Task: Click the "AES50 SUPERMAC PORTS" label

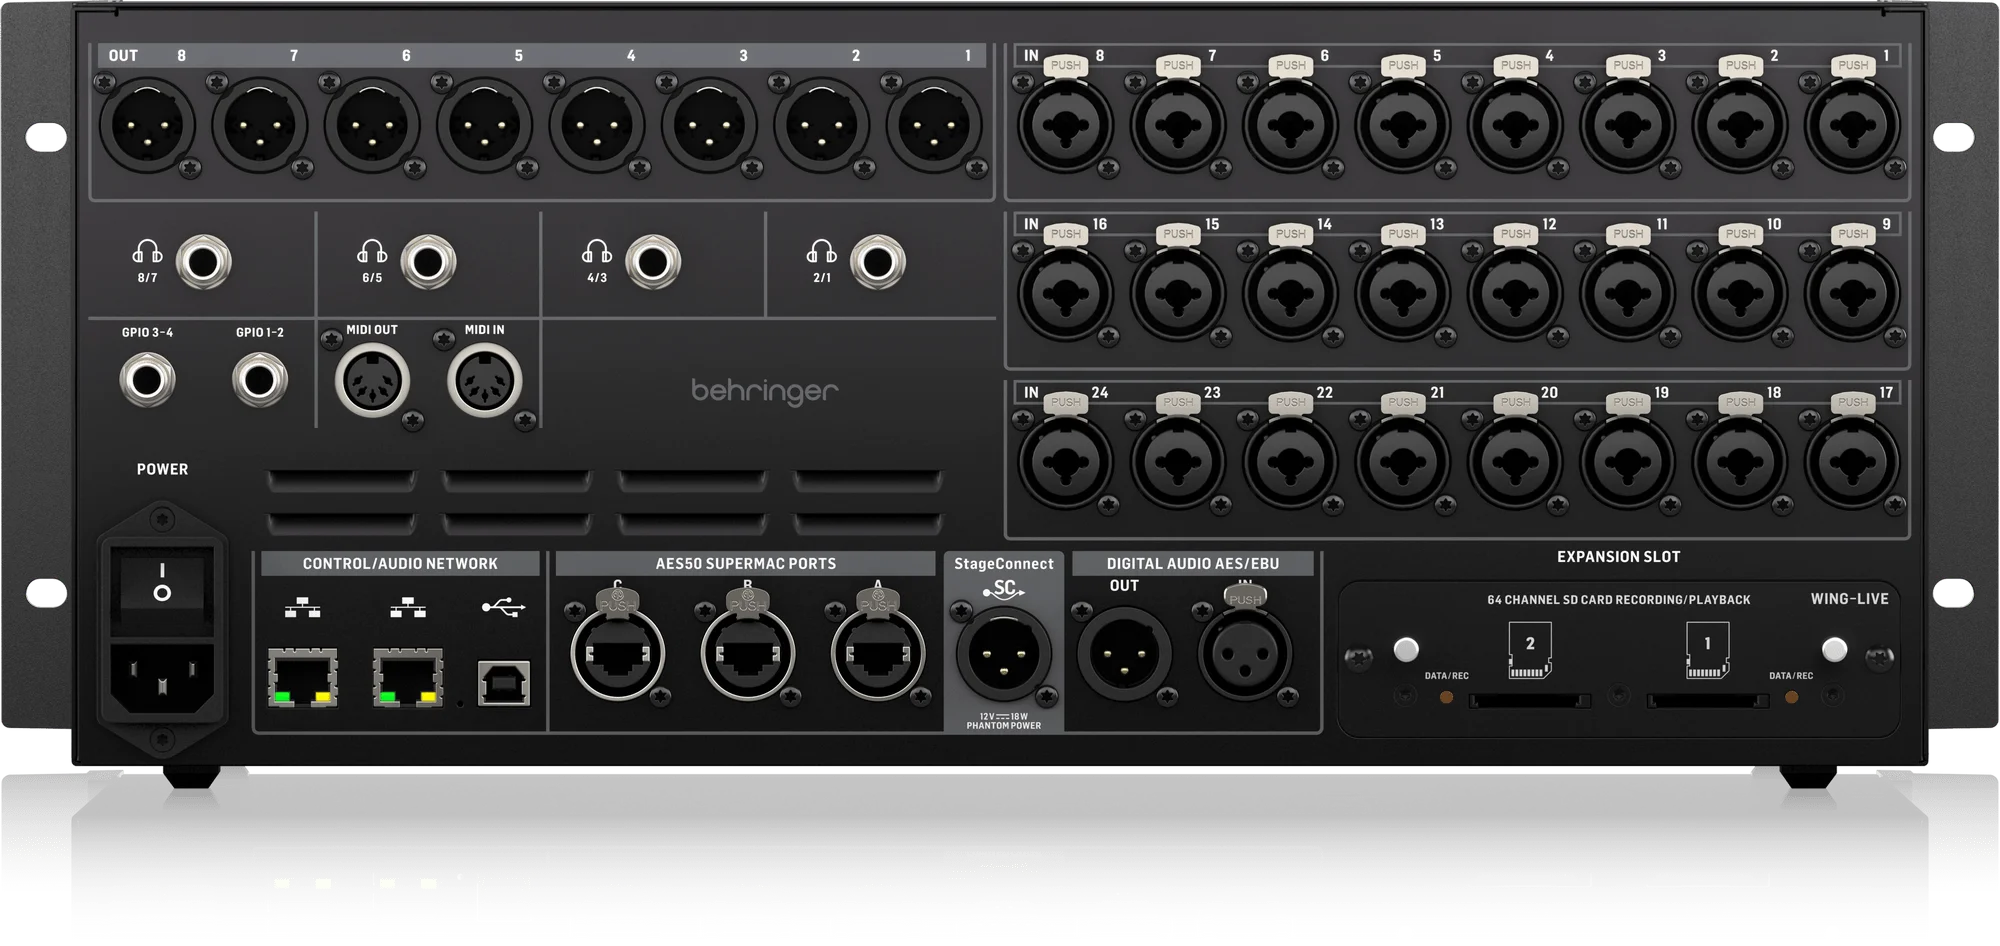Action: pyautogui.click(x=746, y=564)
